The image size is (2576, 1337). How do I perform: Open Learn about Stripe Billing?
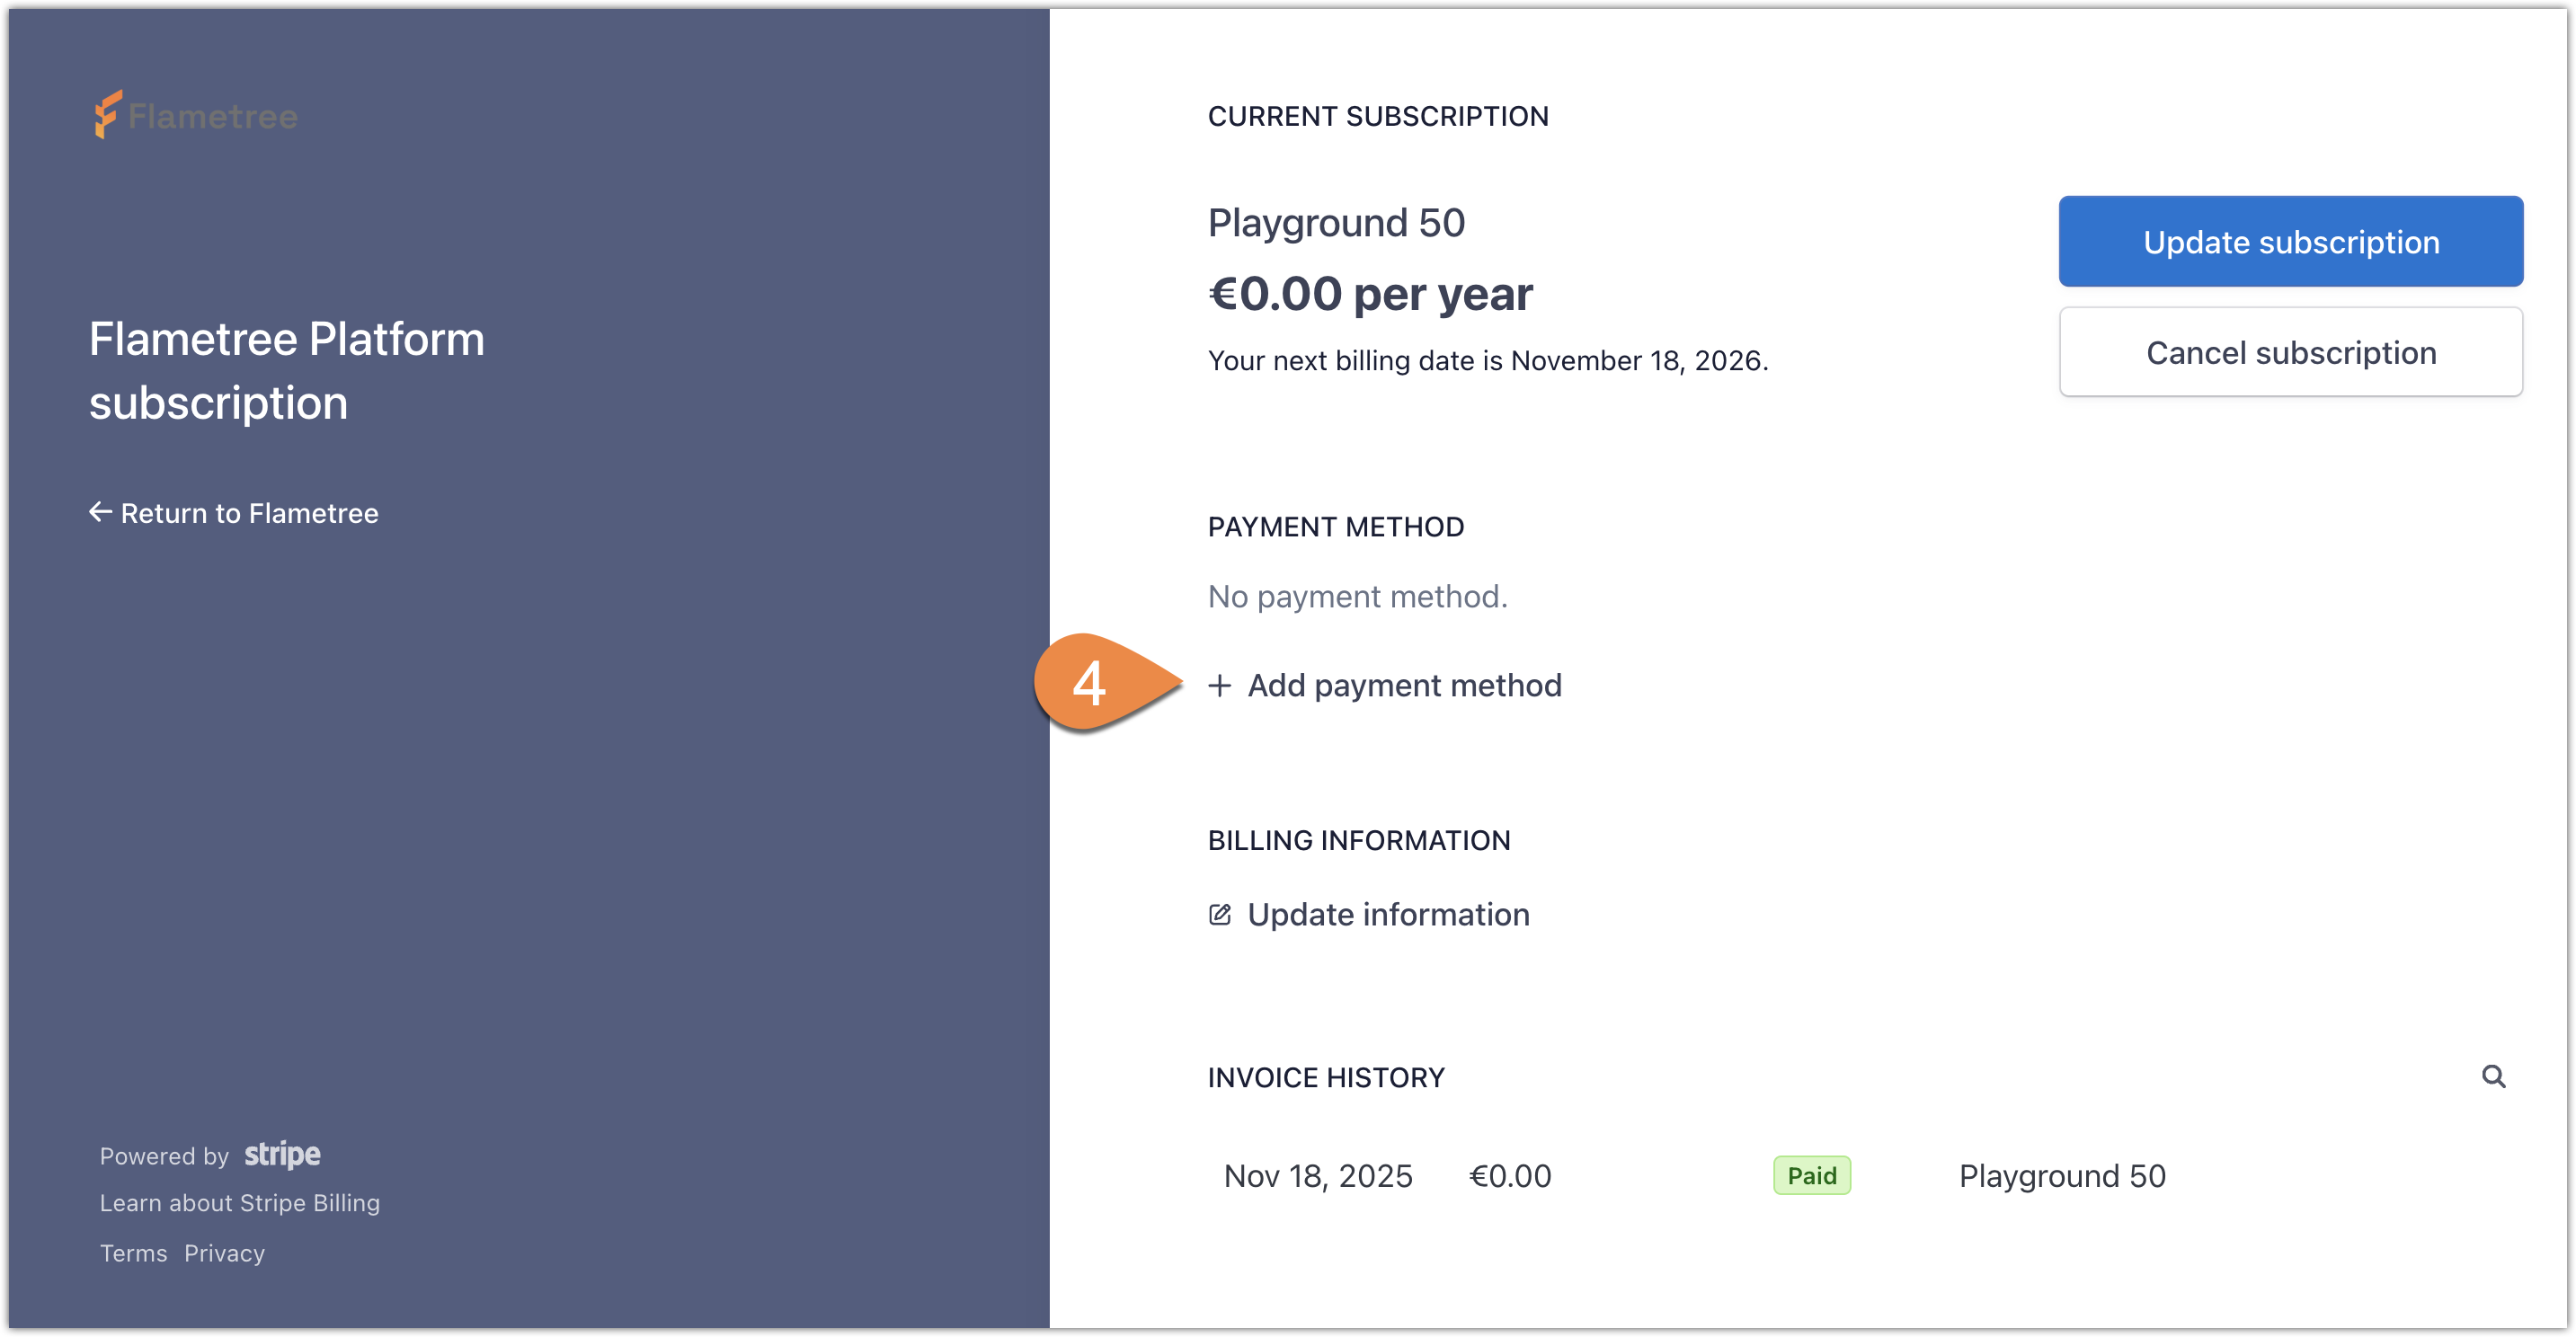[x=240, y=1203]
